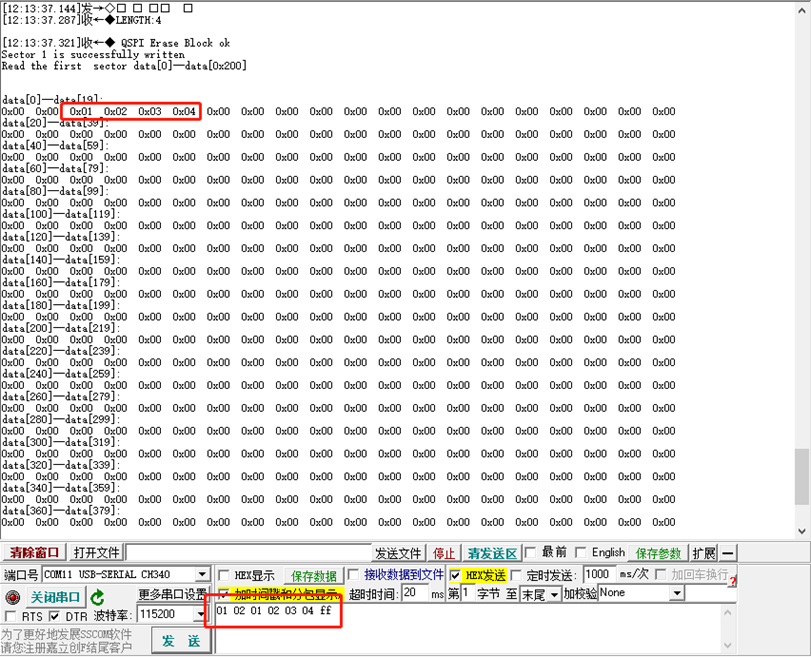
Task: Click the 关闭串口 button
Action: pos(55,597)
